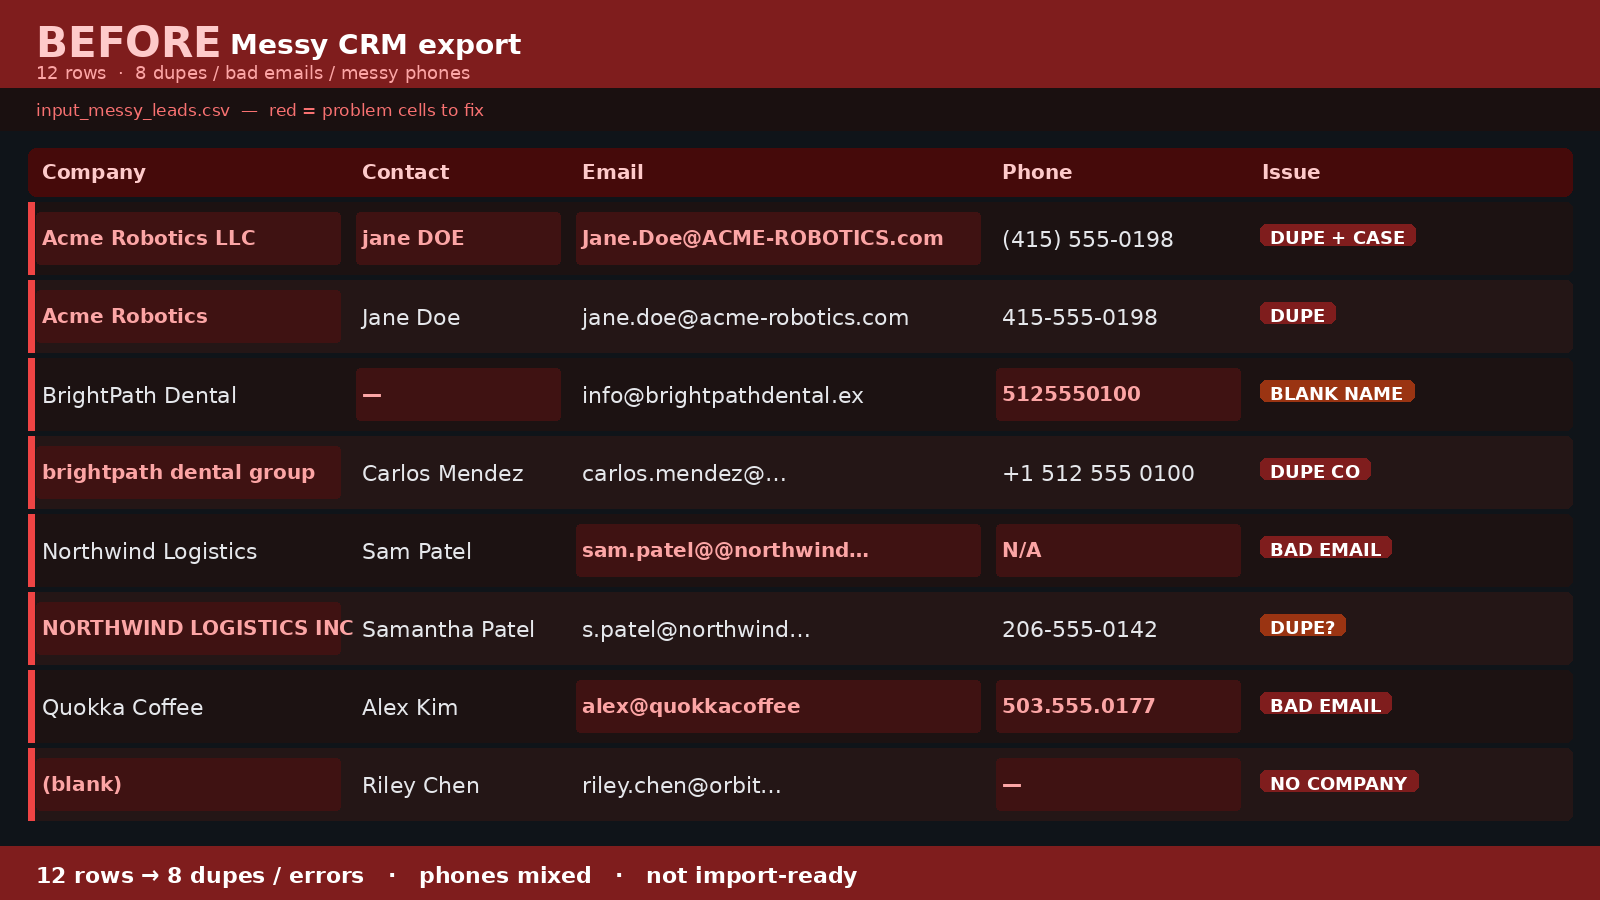Select the s.patel@northwind... email cell
The image size is (1600, 900).
[696, 629]
